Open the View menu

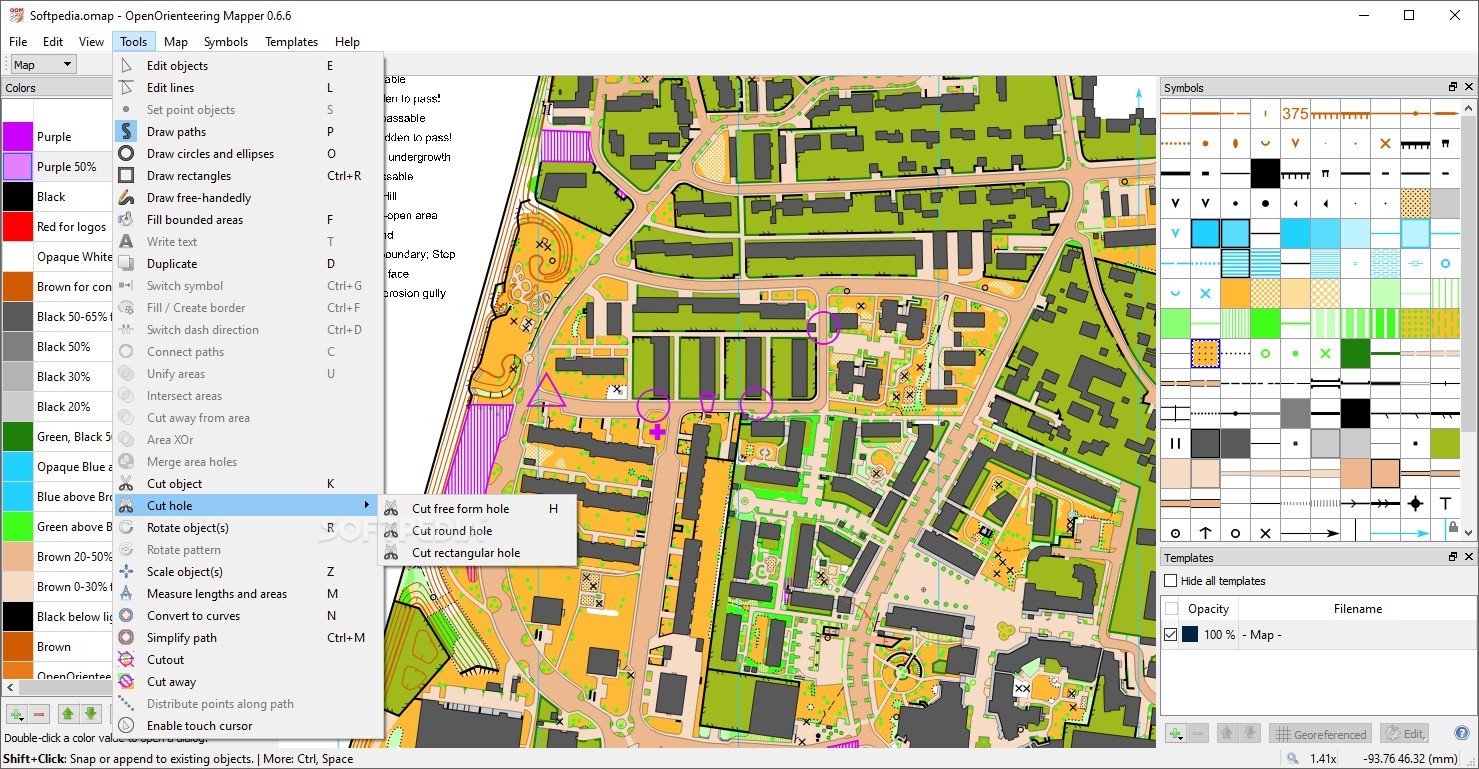pos(91,42)
